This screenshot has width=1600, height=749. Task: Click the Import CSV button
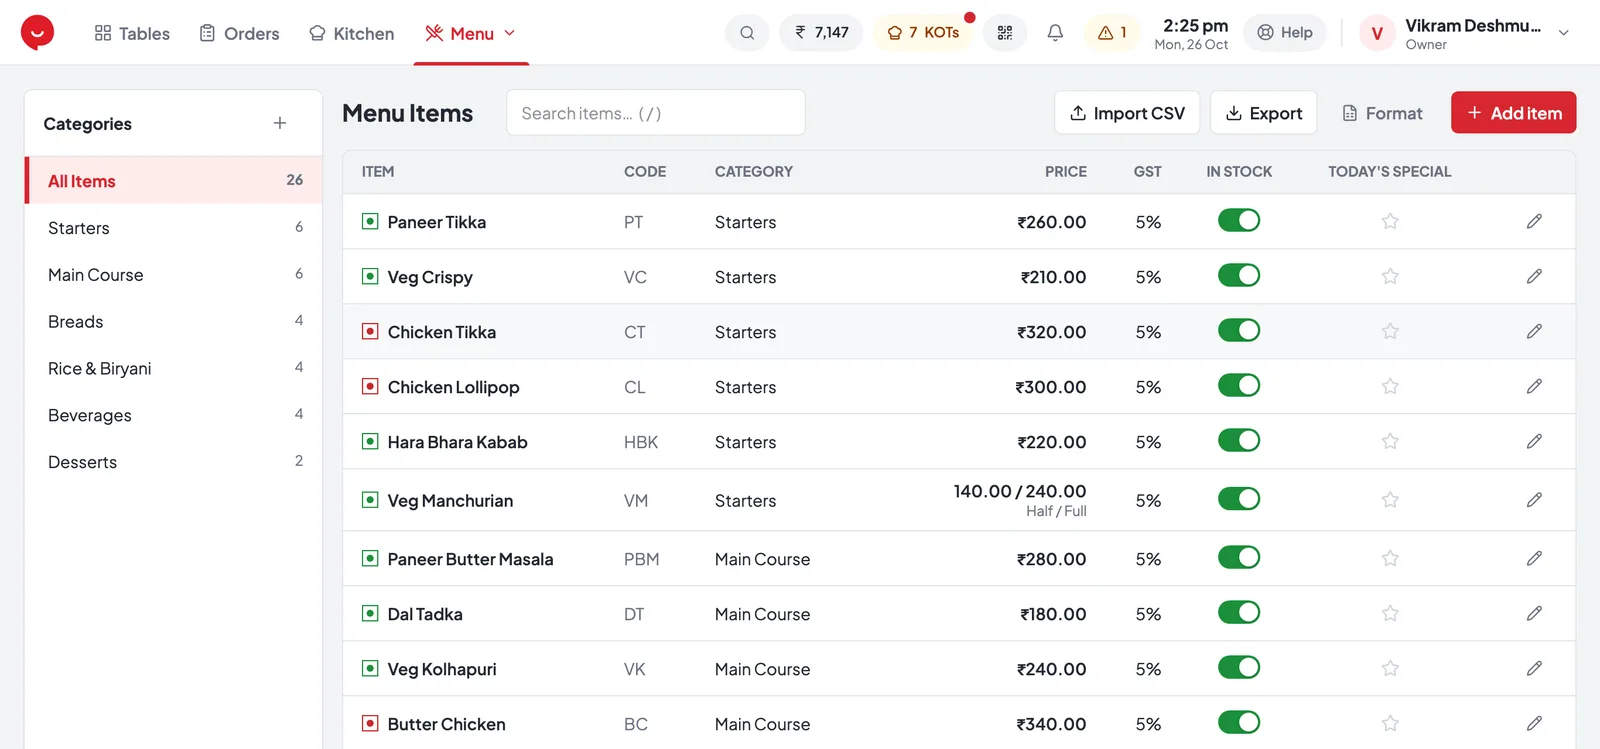click(x=1127, y=113)
